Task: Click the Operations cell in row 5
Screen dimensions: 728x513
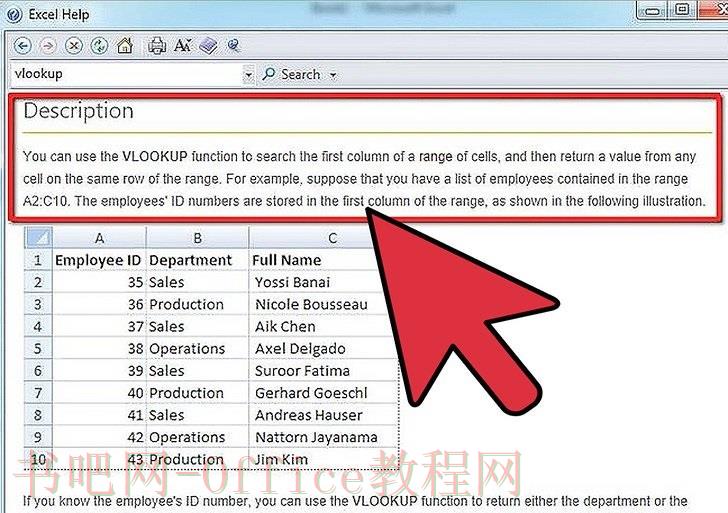Action: 197,349
